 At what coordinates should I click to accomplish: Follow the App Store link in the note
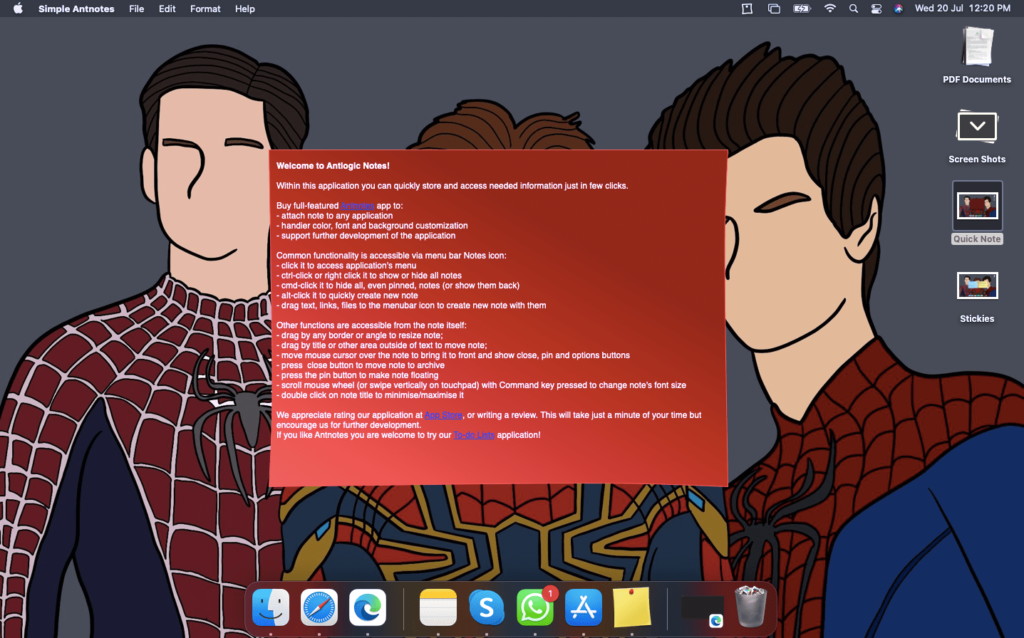pos(443,414)
